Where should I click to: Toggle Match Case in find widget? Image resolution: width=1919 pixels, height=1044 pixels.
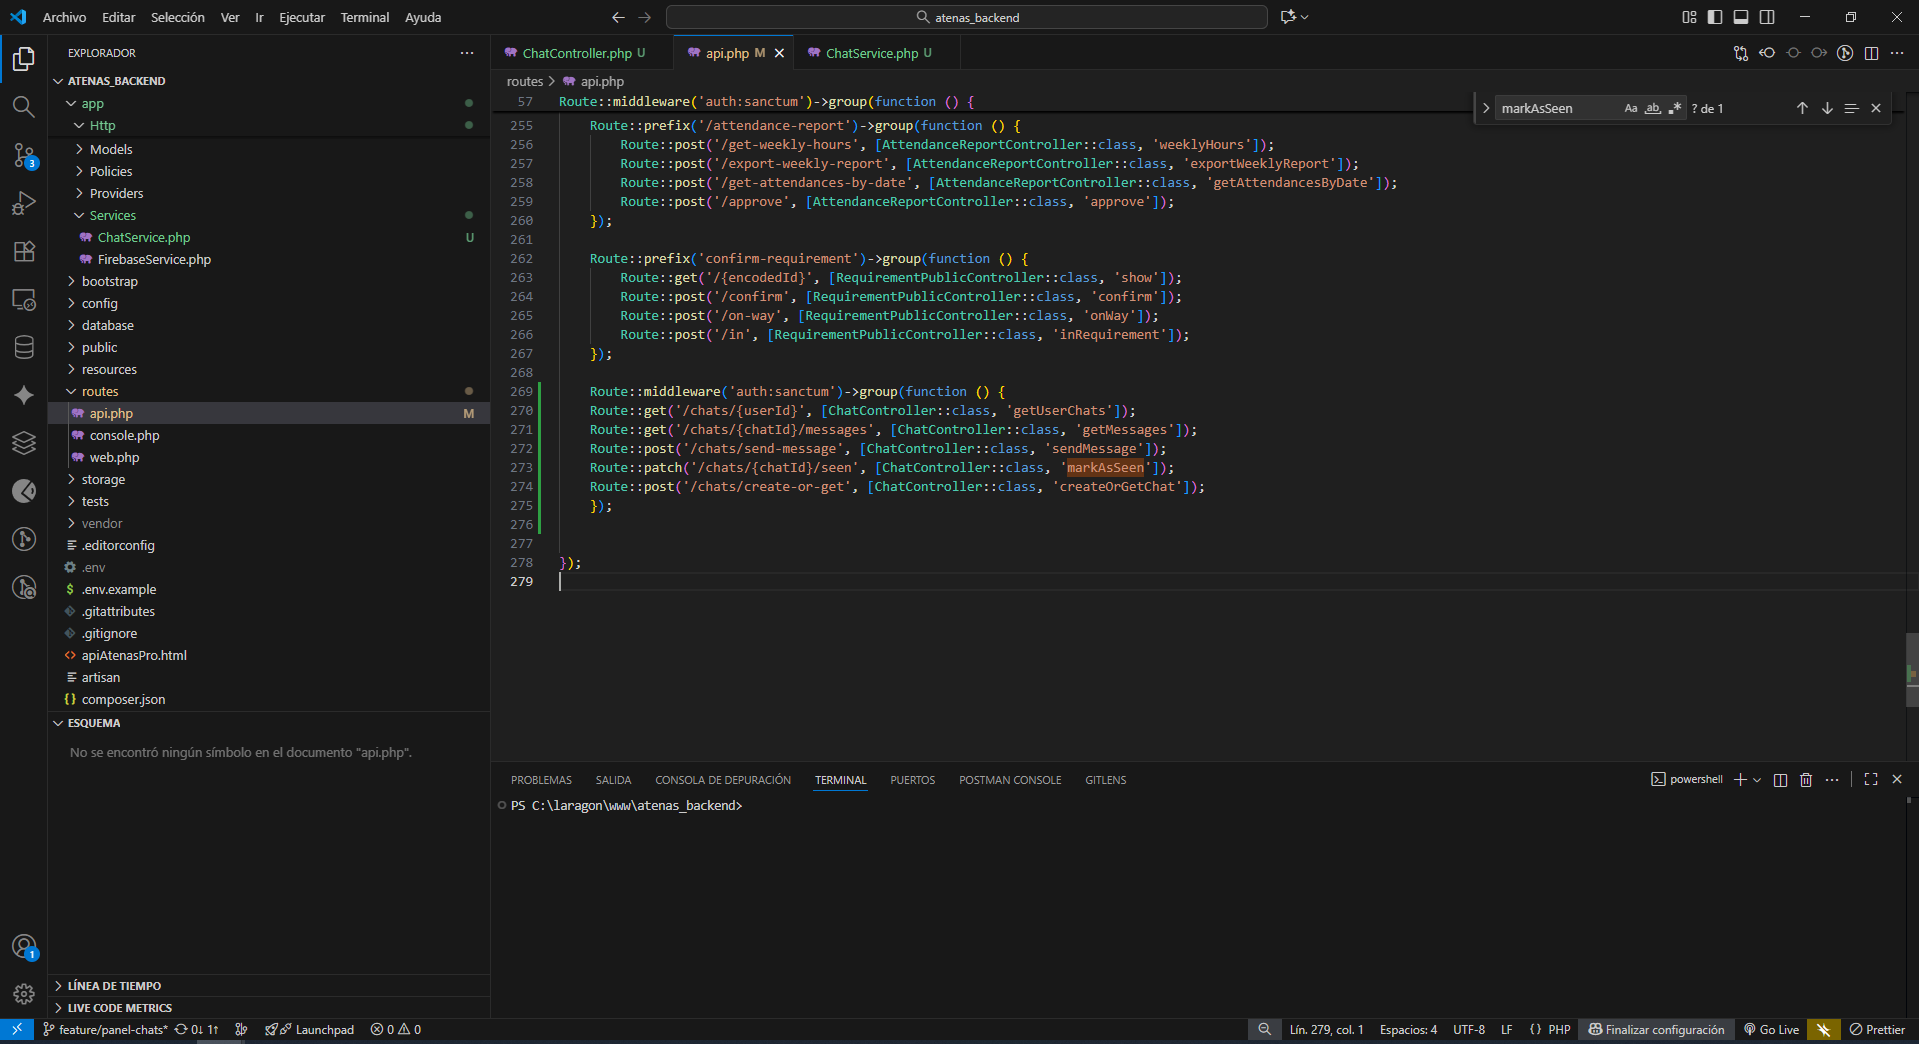tap(1631, 108)
